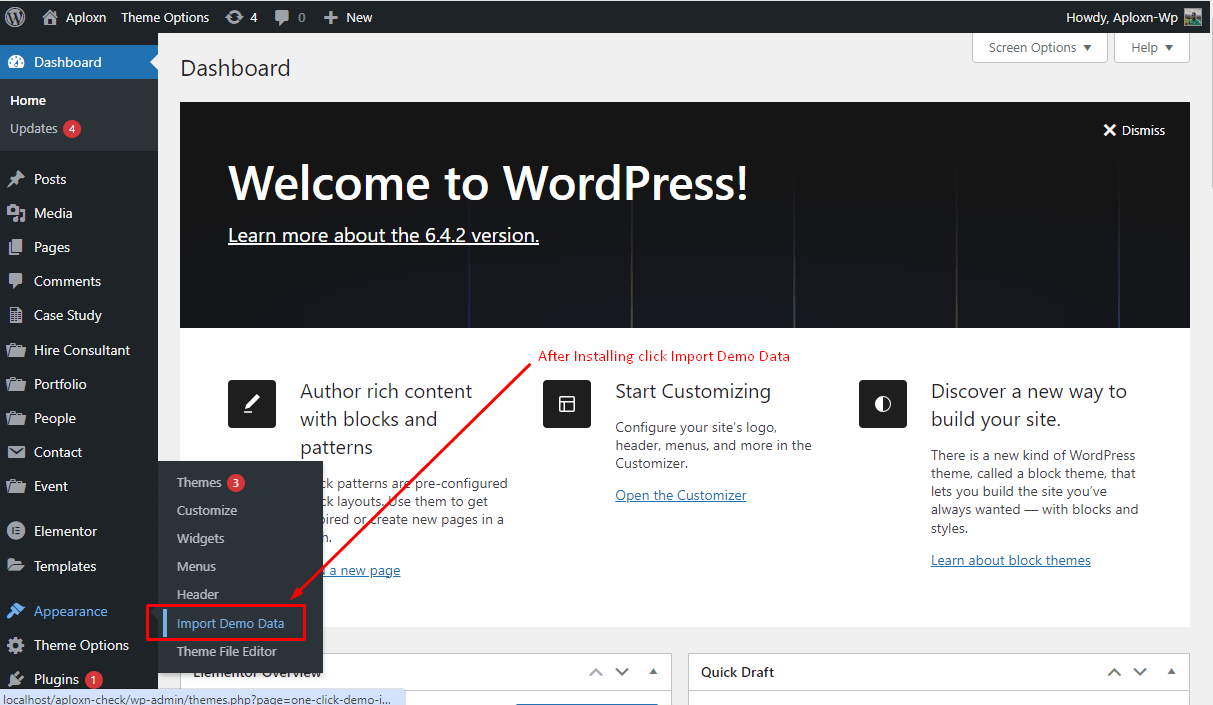Move Elementor Overview box down
1213x705 pixels.
point(622,672)
